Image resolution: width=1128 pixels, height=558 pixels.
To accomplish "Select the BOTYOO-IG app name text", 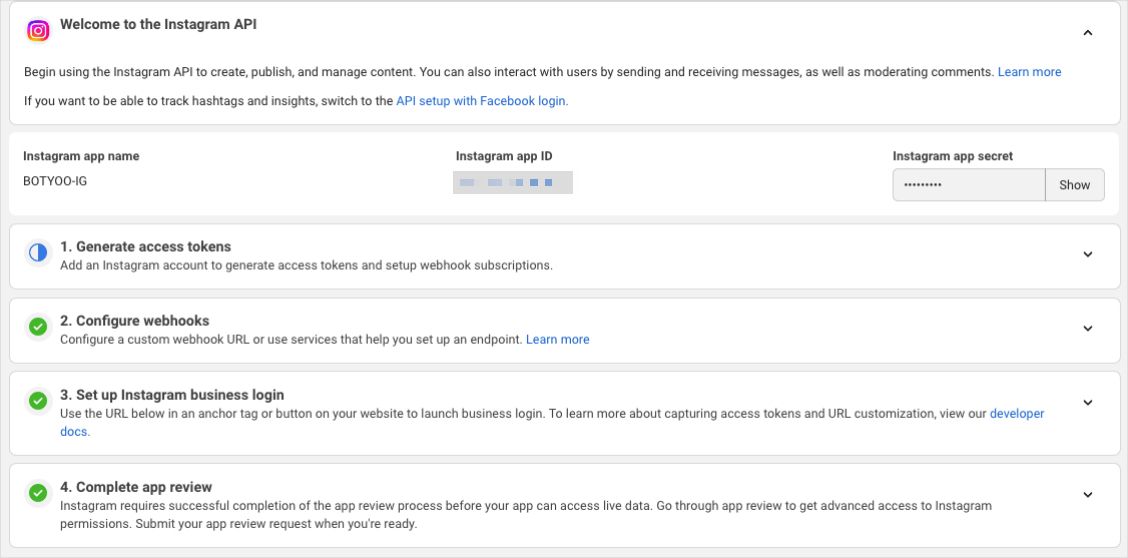I will [55, 181].
